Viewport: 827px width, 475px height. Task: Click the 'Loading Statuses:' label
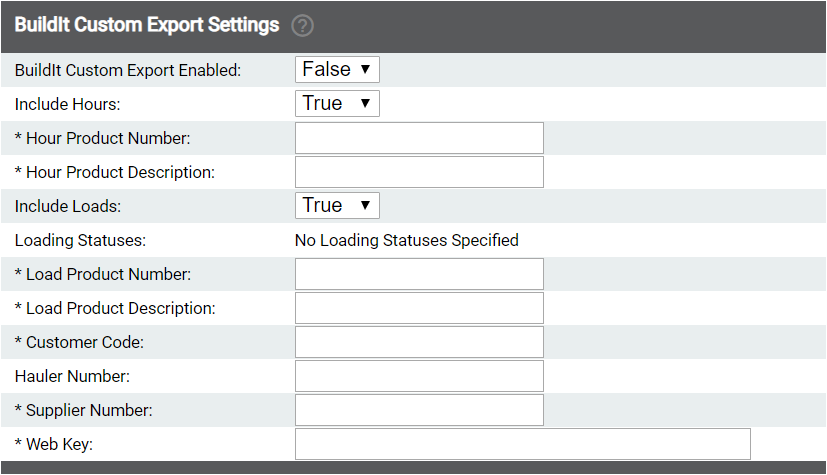(x=80, y=240)
